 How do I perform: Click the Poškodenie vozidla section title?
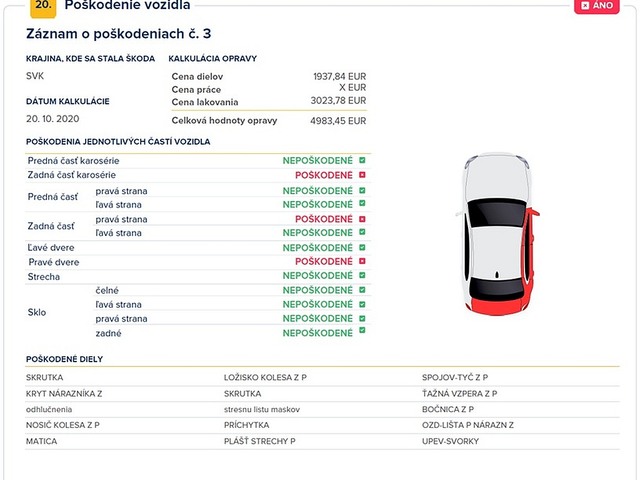[x=127, y=5]
